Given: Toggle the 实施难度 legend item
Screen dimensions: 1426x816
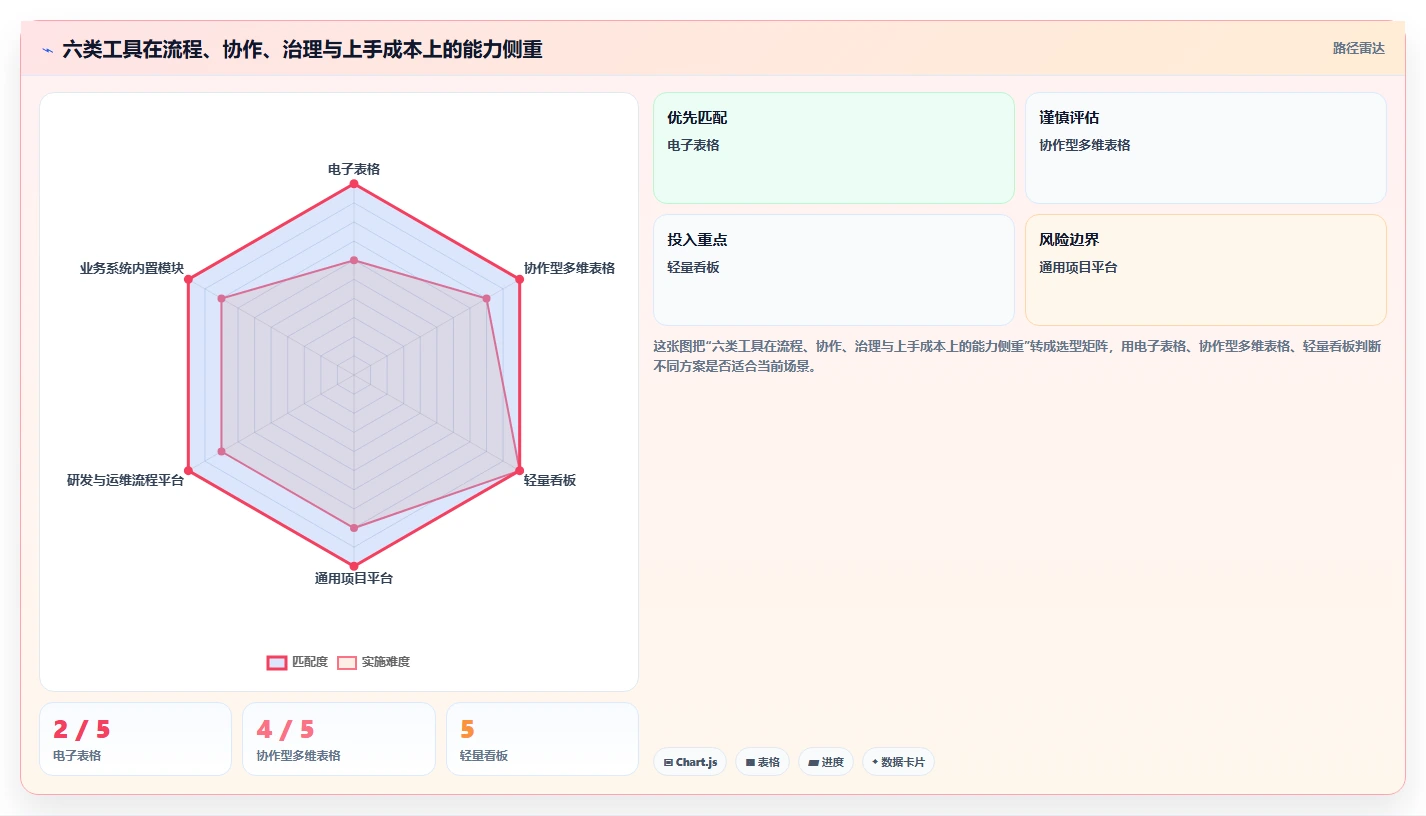Looking at the screenshot, I should pyautogui.click(x=374, y=662).
